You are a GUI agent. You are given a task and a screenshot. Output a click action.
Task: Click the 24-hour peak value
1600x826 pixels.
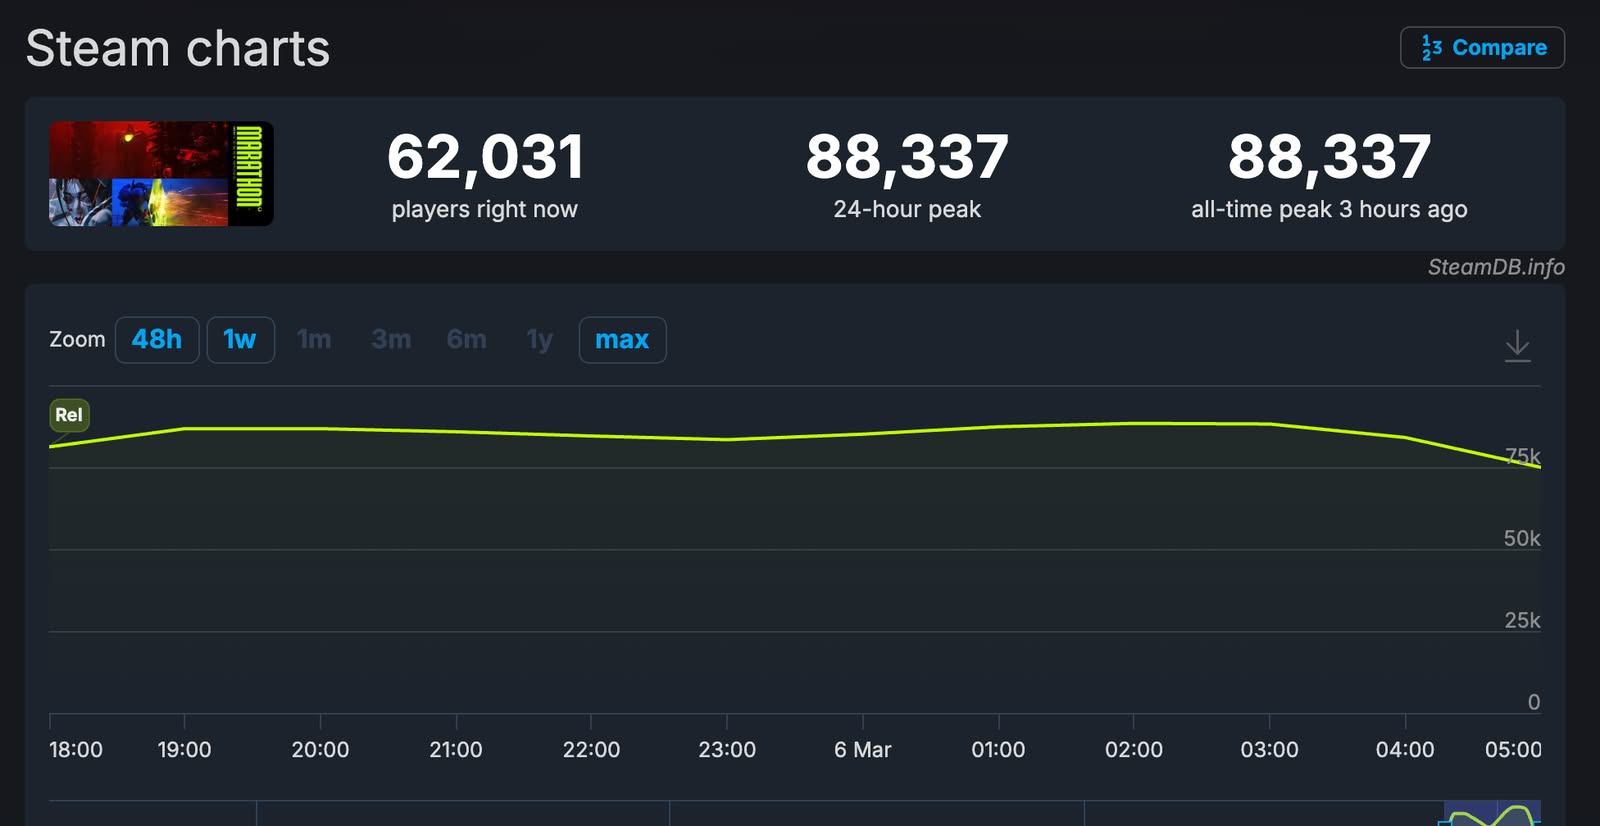[907, 157]
